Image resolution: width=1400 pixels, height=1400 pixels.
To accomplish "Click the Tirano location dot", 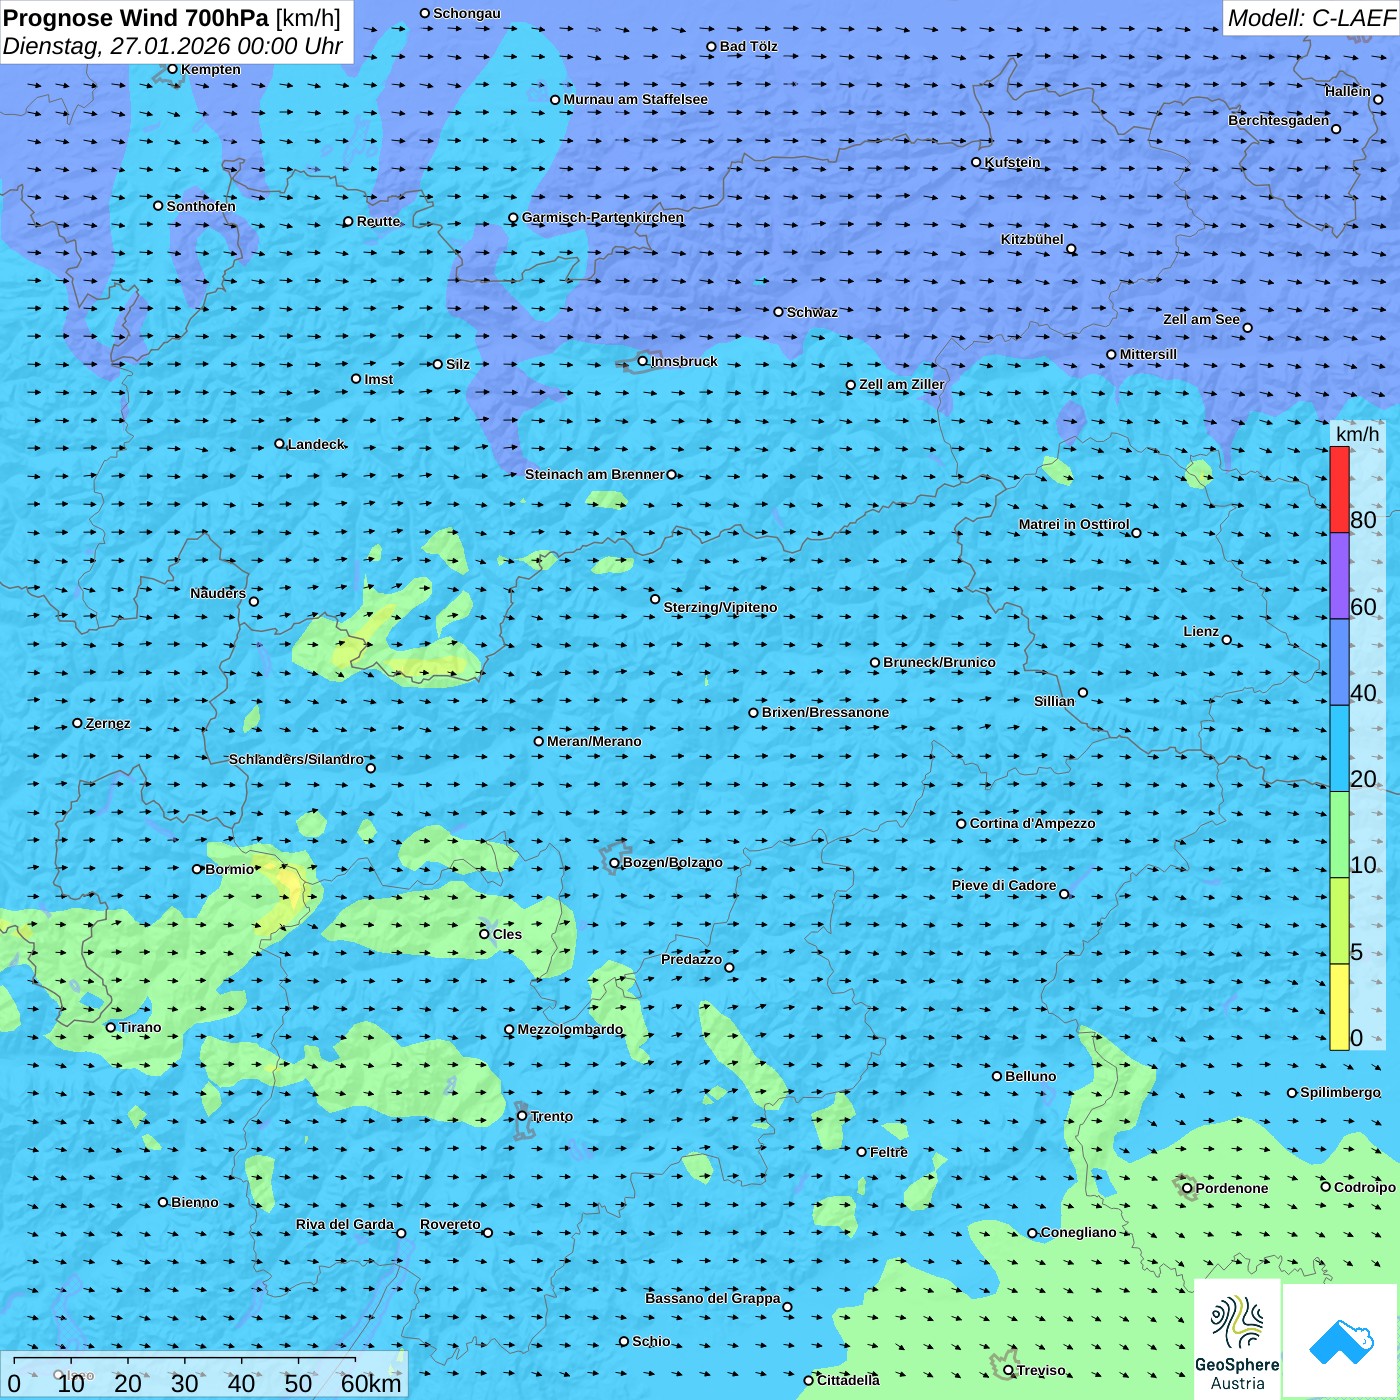I will (x=111, y=1027).
